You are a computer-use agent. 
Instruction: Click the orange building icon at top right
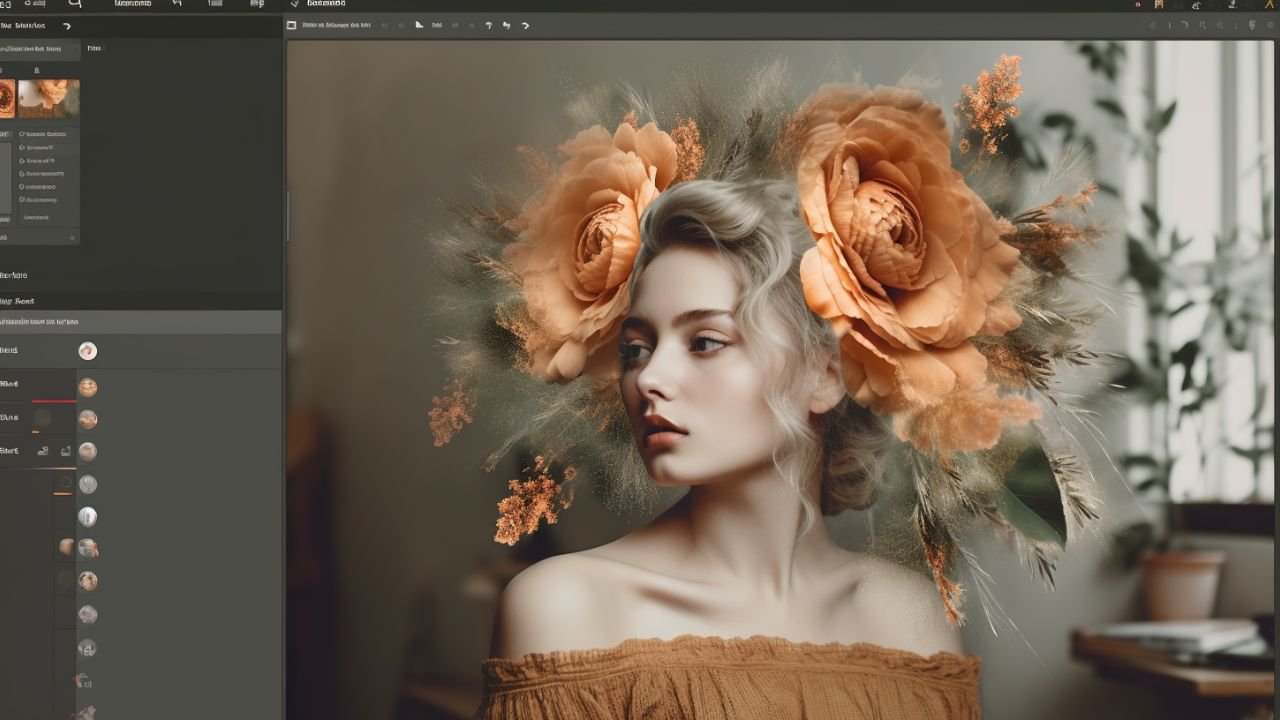click(x=1159, y=5)
